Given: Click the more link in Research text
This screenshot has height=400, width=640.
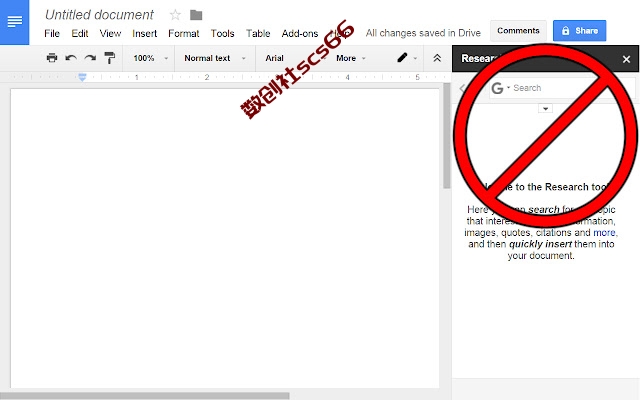Looking at the screenshot, I should 604,233.
